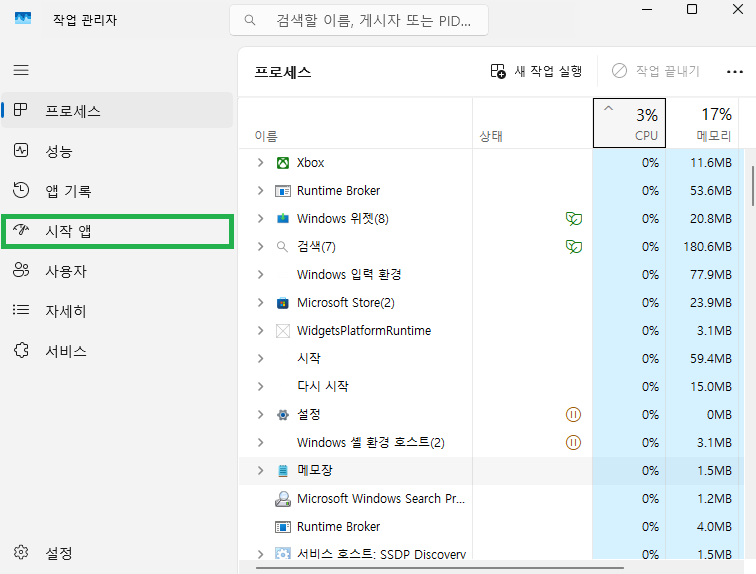Image resolution: width=756 pixels, height=574 pixels.
Task: Open 설정 at bottom of sidebar
Action: [x=117, y=552]
